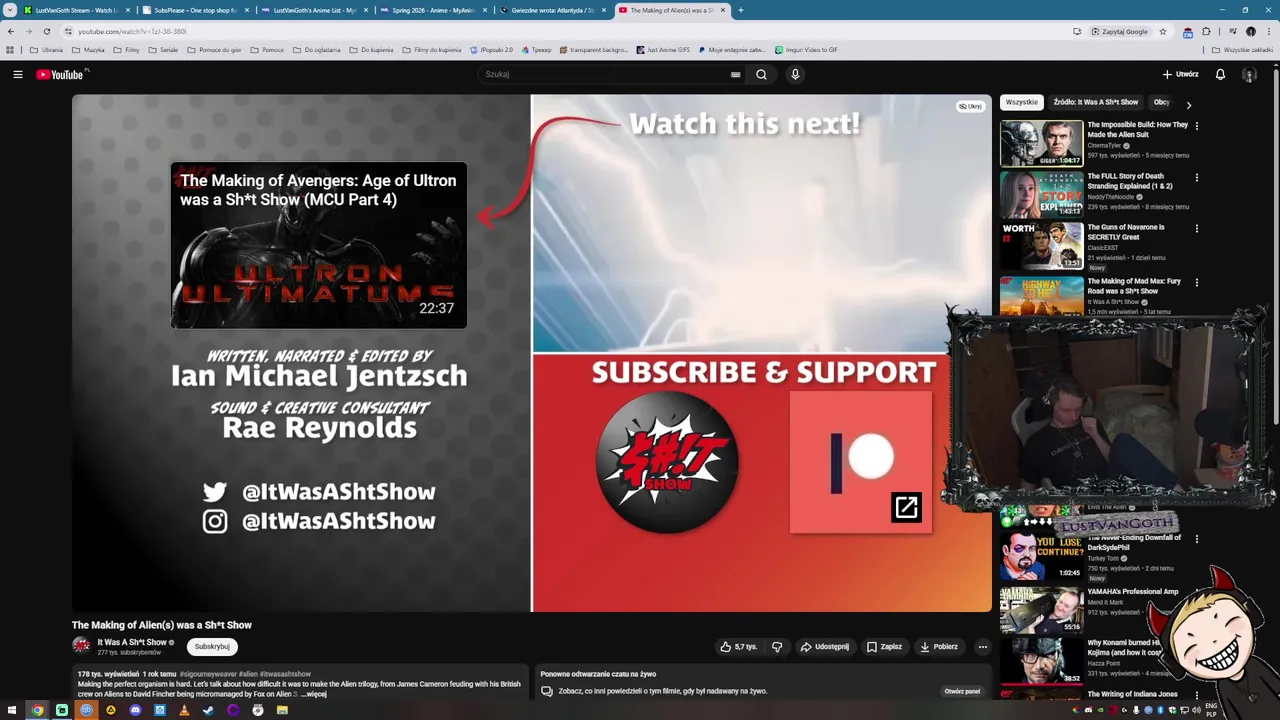
Task: Go back with browser back arrow
Action: (x=11, y=31)
